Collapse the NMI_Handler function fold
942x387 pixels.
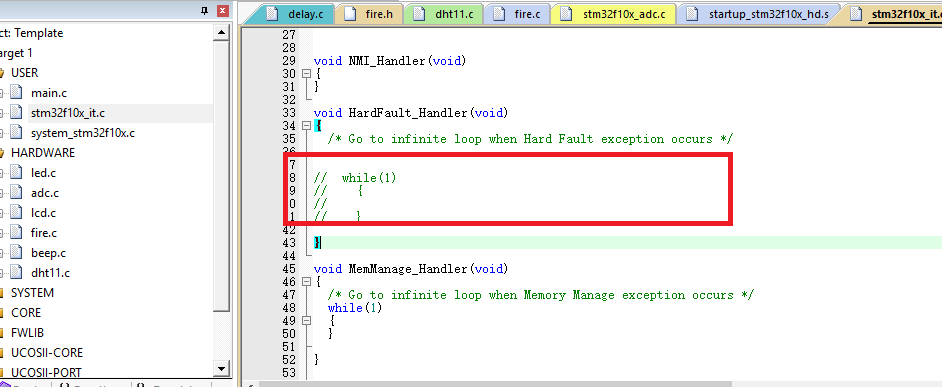[306, 73]
